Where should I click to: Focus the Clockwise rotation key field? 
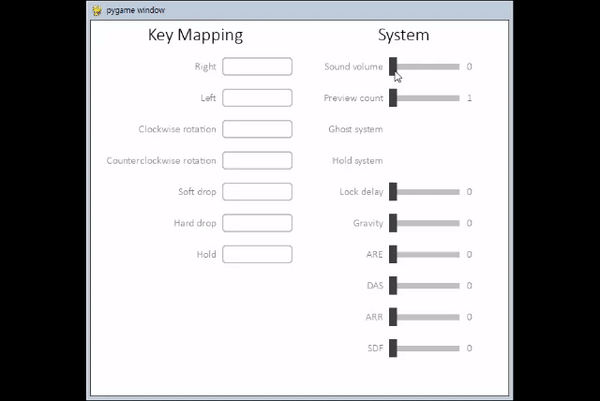(x=257, y=129)
